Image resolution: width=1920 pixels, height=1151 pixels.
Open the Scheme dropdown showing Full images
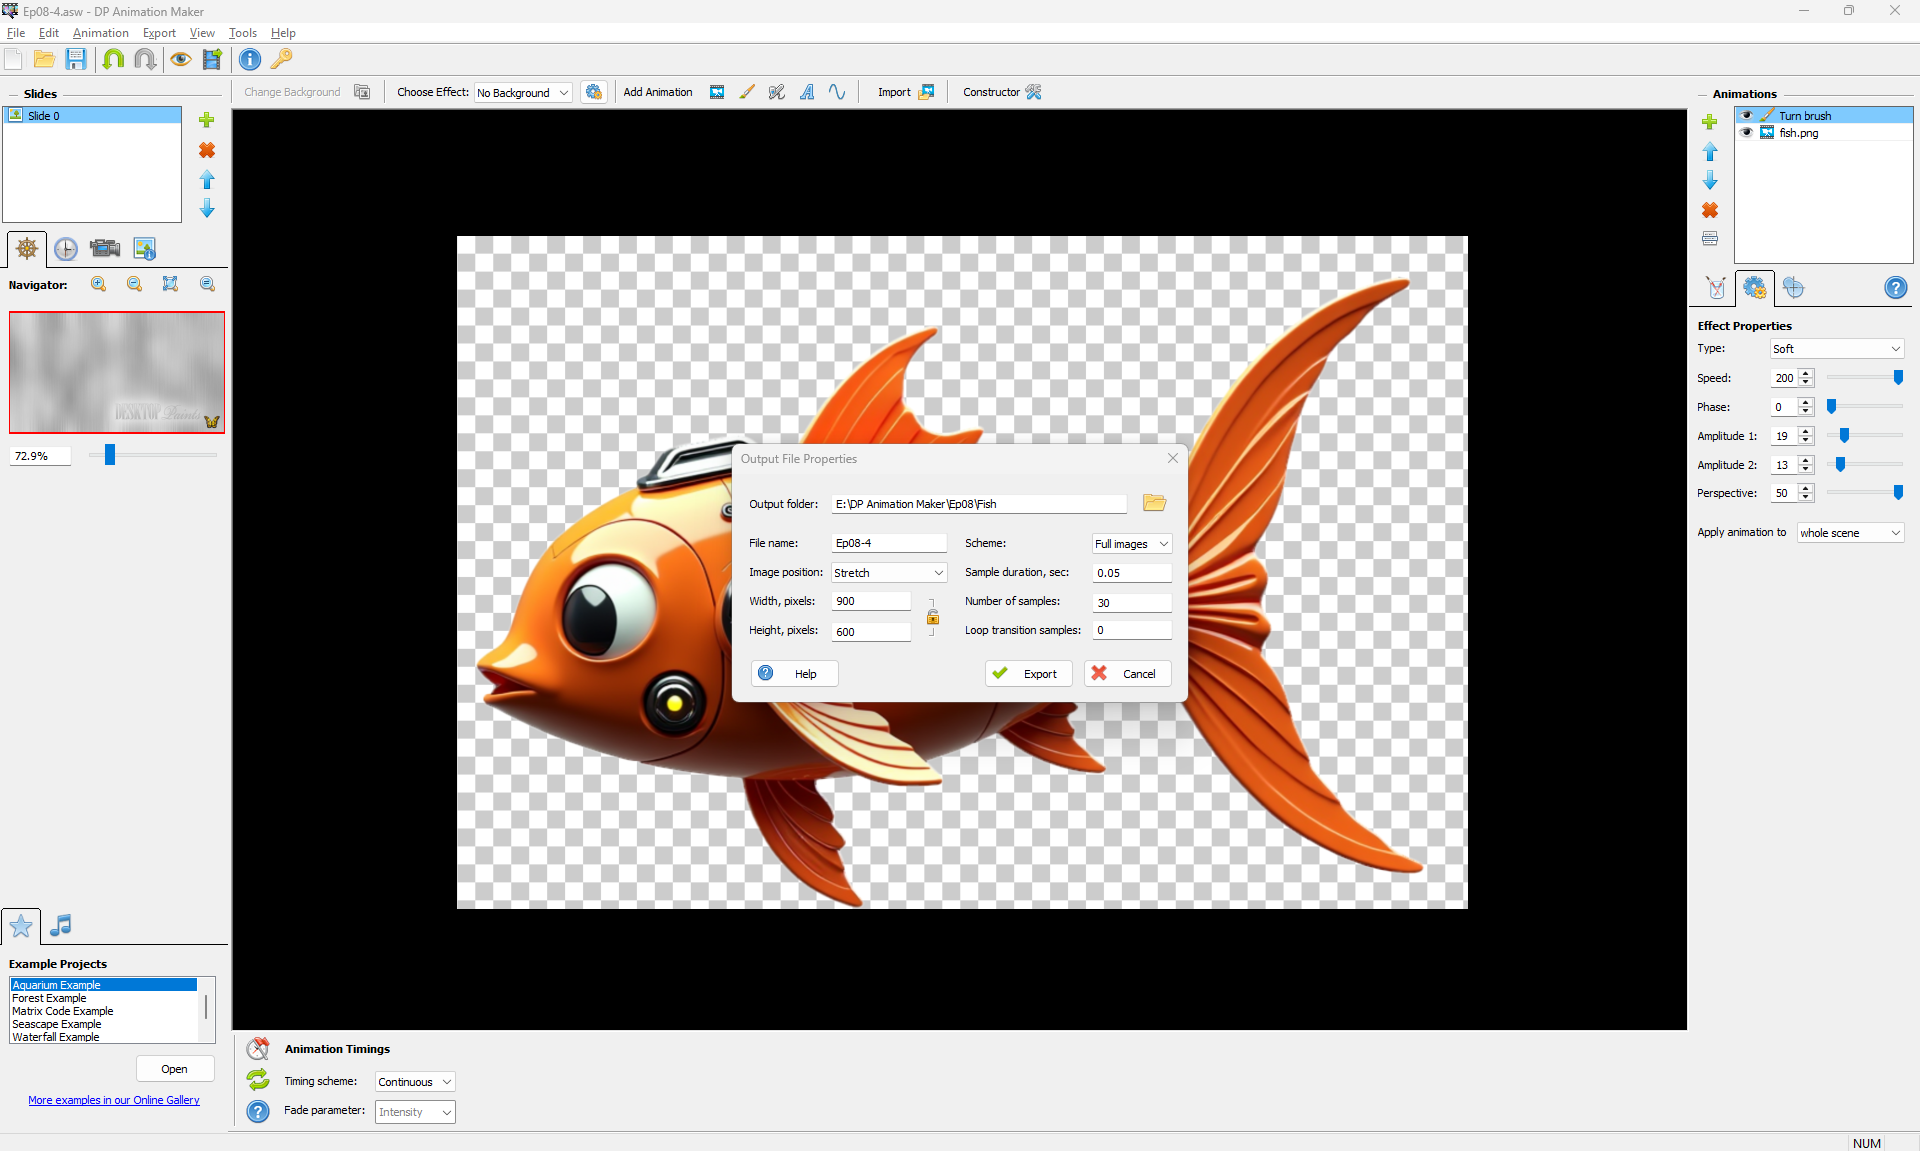(1131, 544)
